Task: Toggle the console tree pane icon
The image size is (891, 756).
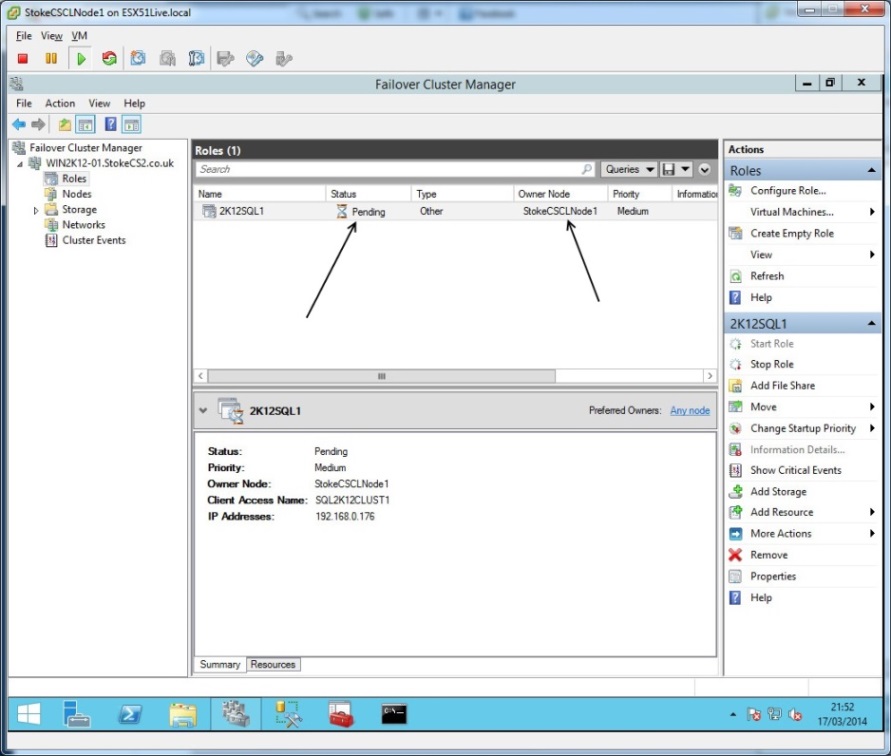Action: (x=85, y=124)
